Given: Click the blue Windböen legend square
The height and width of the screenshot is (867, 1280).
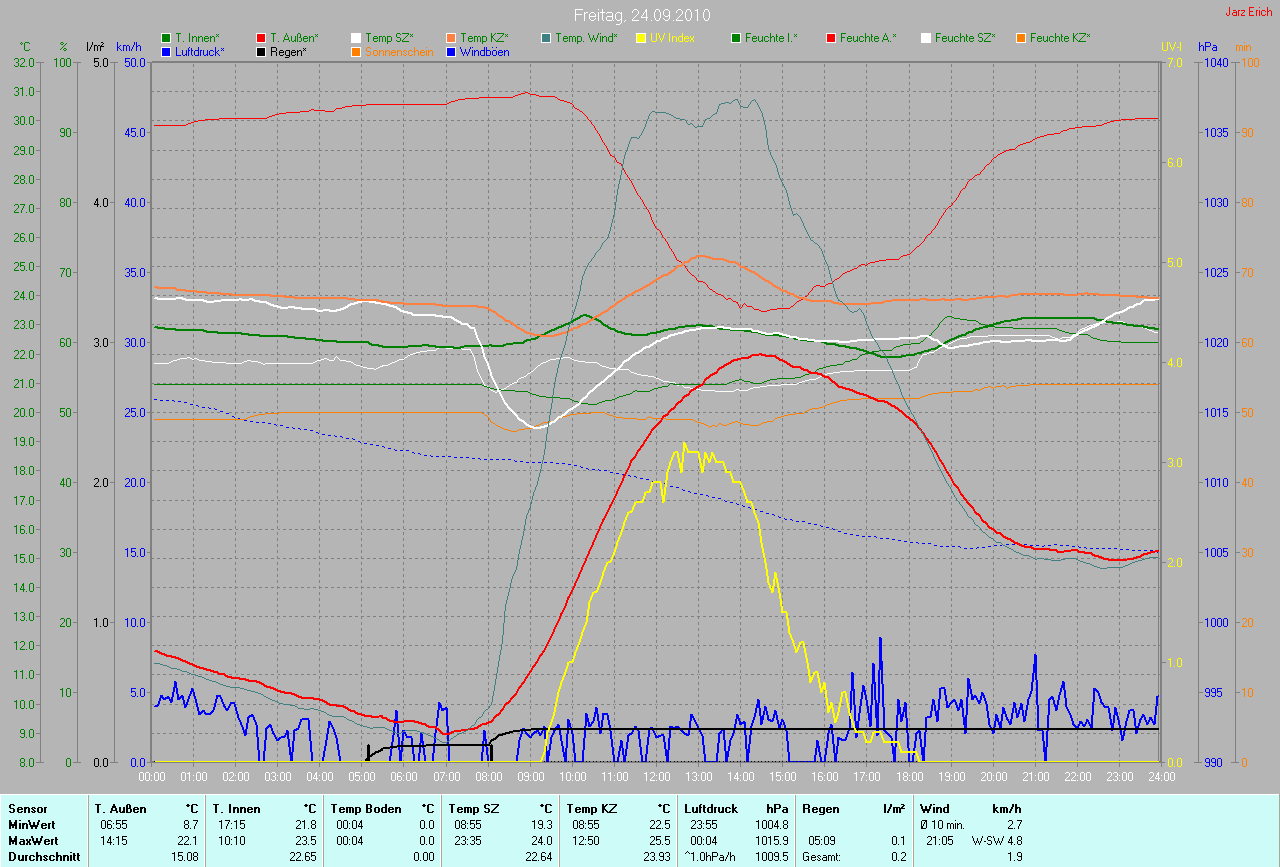Looking at the screenshot, I should 451,52.
